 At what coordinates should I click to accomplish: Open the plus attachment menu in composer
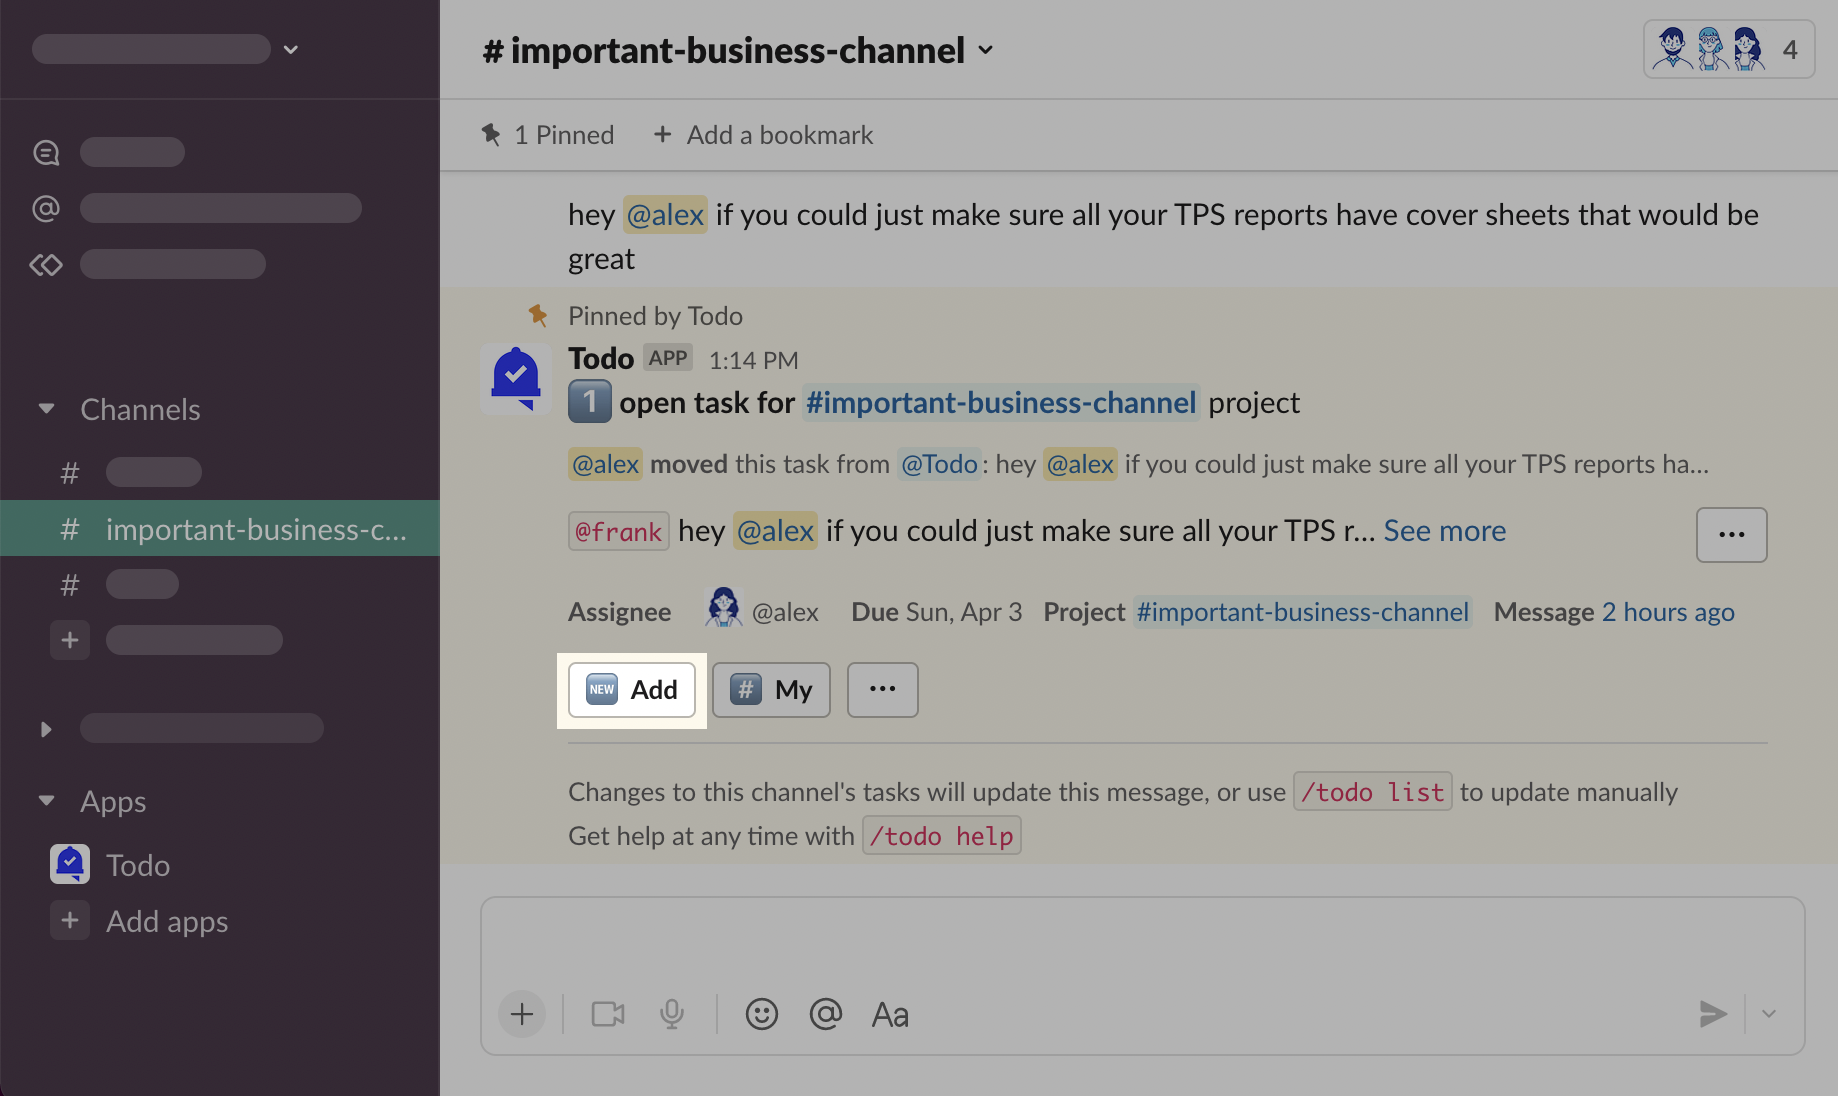522,1014
